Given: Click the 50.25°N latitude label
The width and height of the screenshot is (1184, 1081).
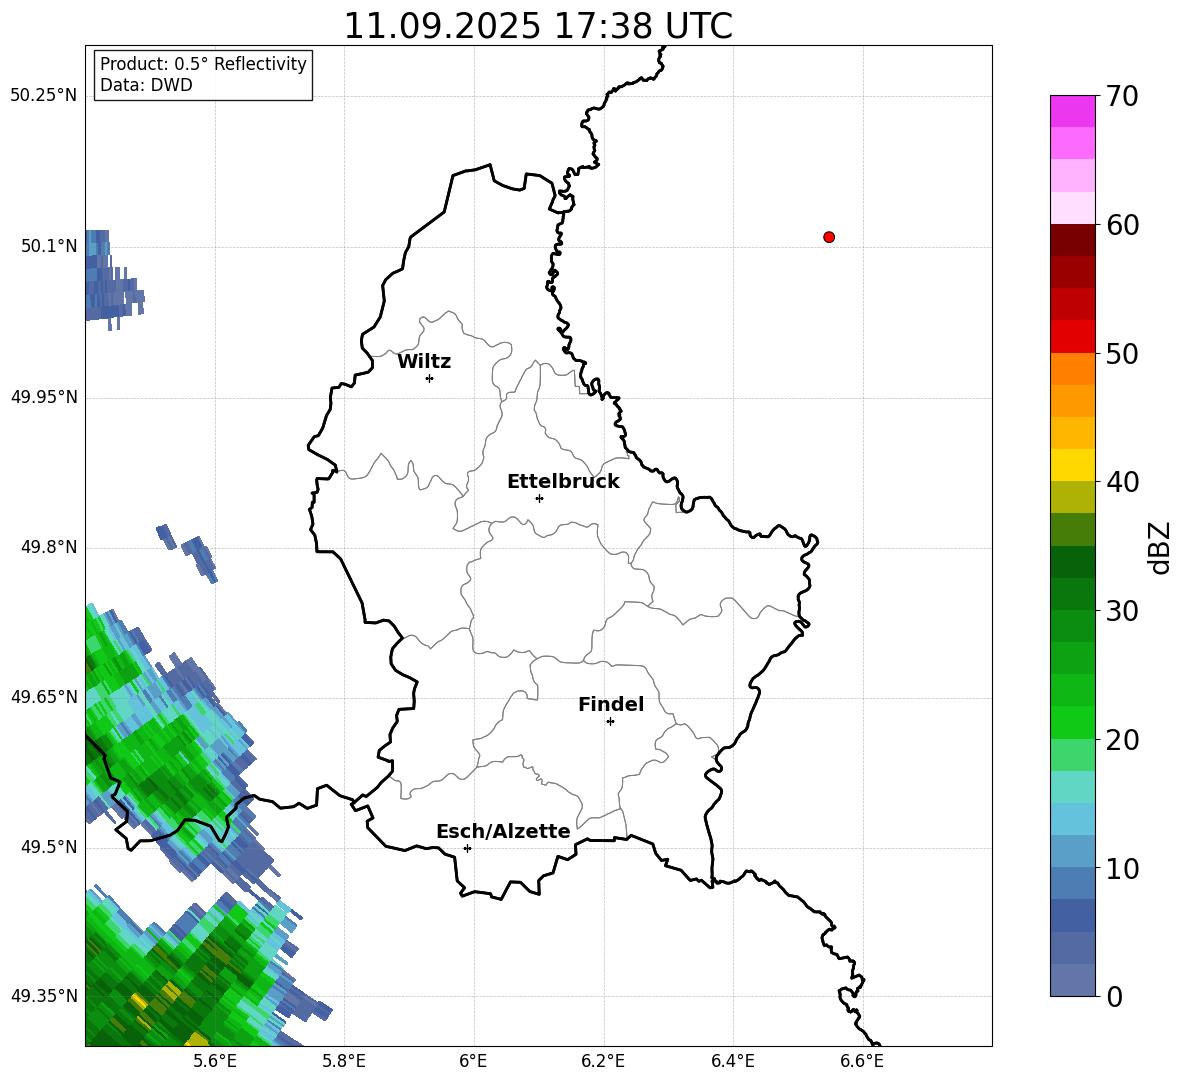Looking at the screenshot, I should tap(44, 96).
